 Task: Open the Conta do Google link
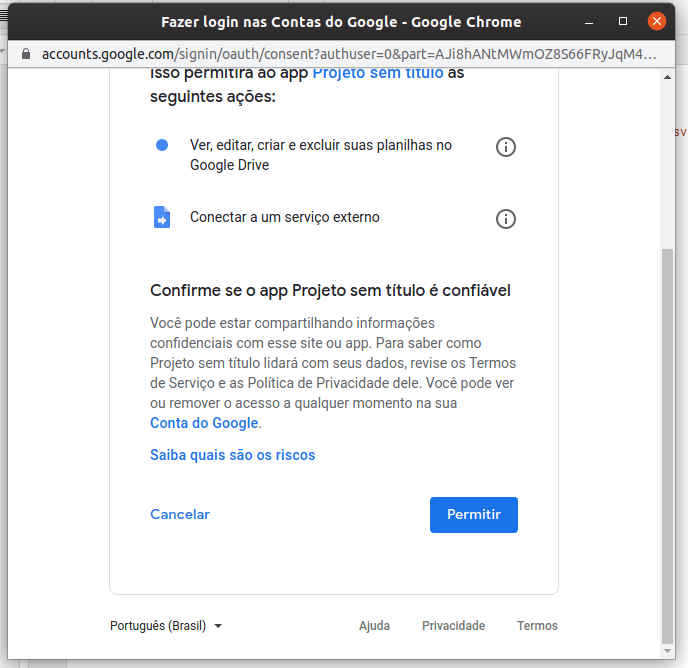pos(204,423)
